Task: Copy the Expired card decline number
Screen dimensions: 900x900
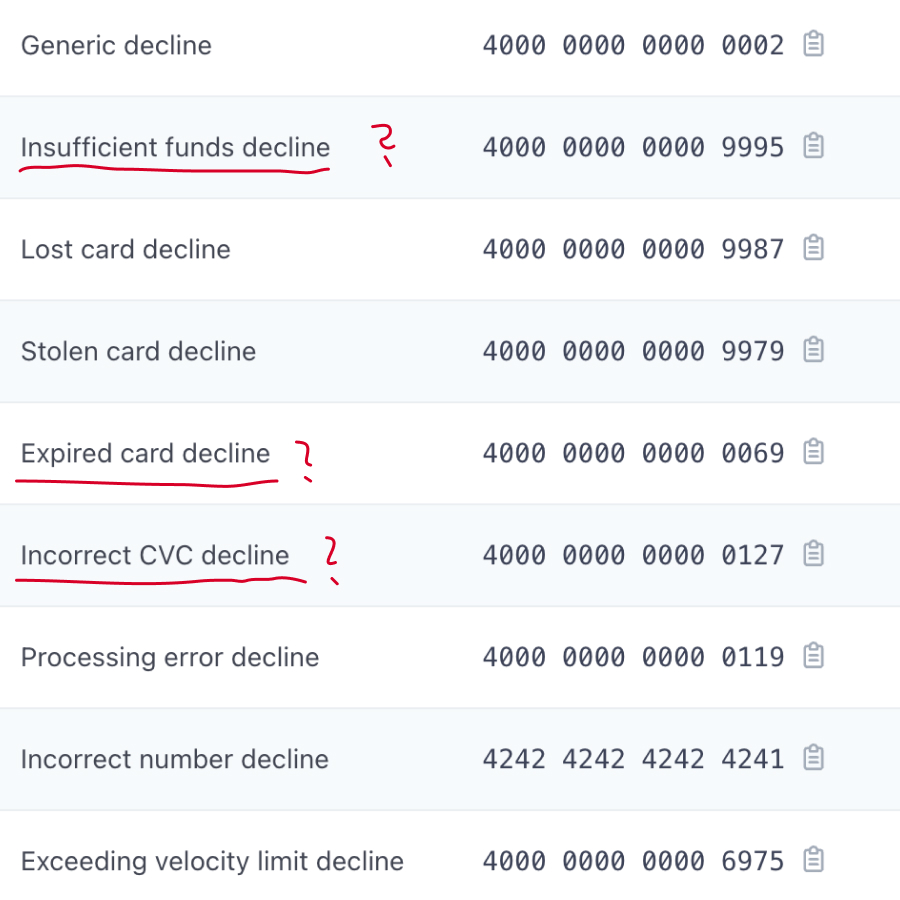Action: pyautogui.click(x=814, y=453)
